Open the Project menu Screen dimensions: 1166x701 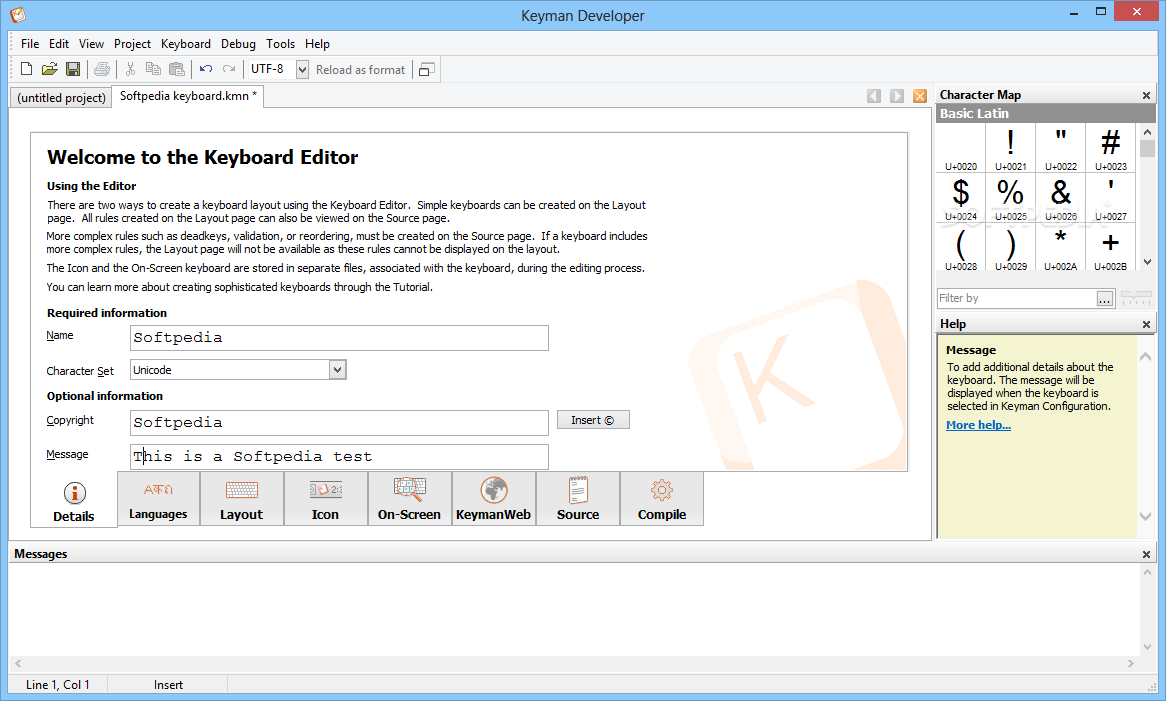tap(132, 44)
